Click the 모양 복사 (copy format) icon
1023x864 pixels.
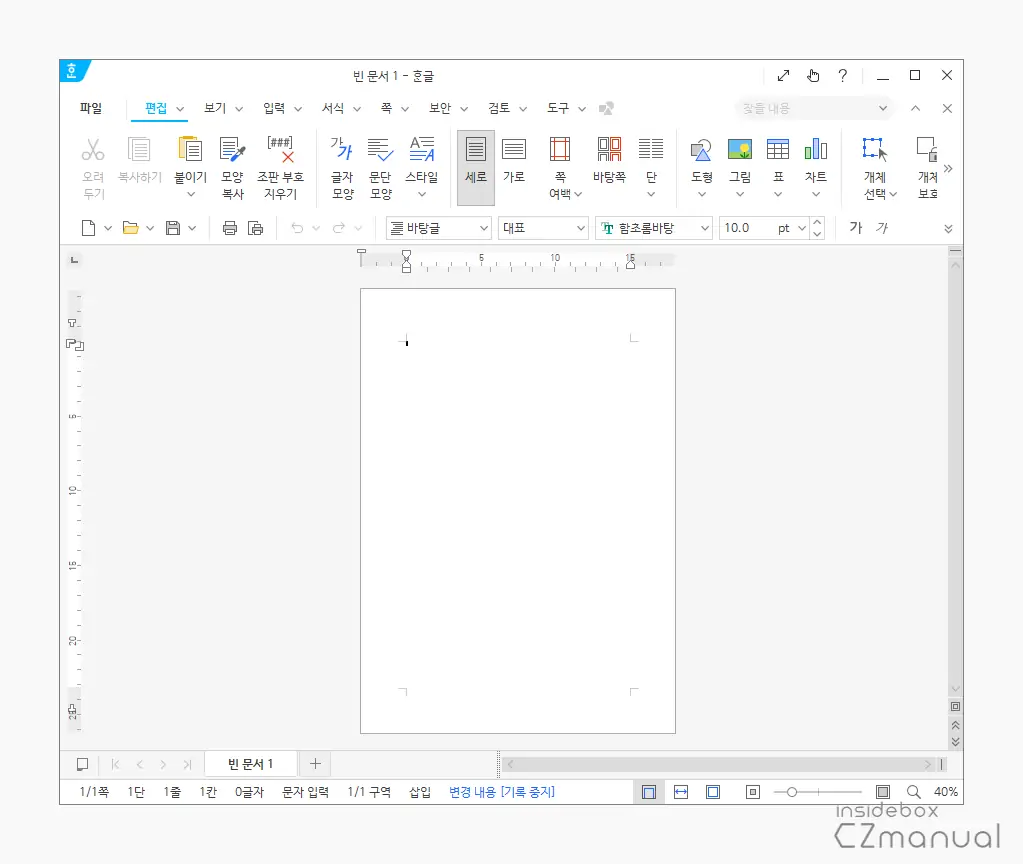(232, 151)
